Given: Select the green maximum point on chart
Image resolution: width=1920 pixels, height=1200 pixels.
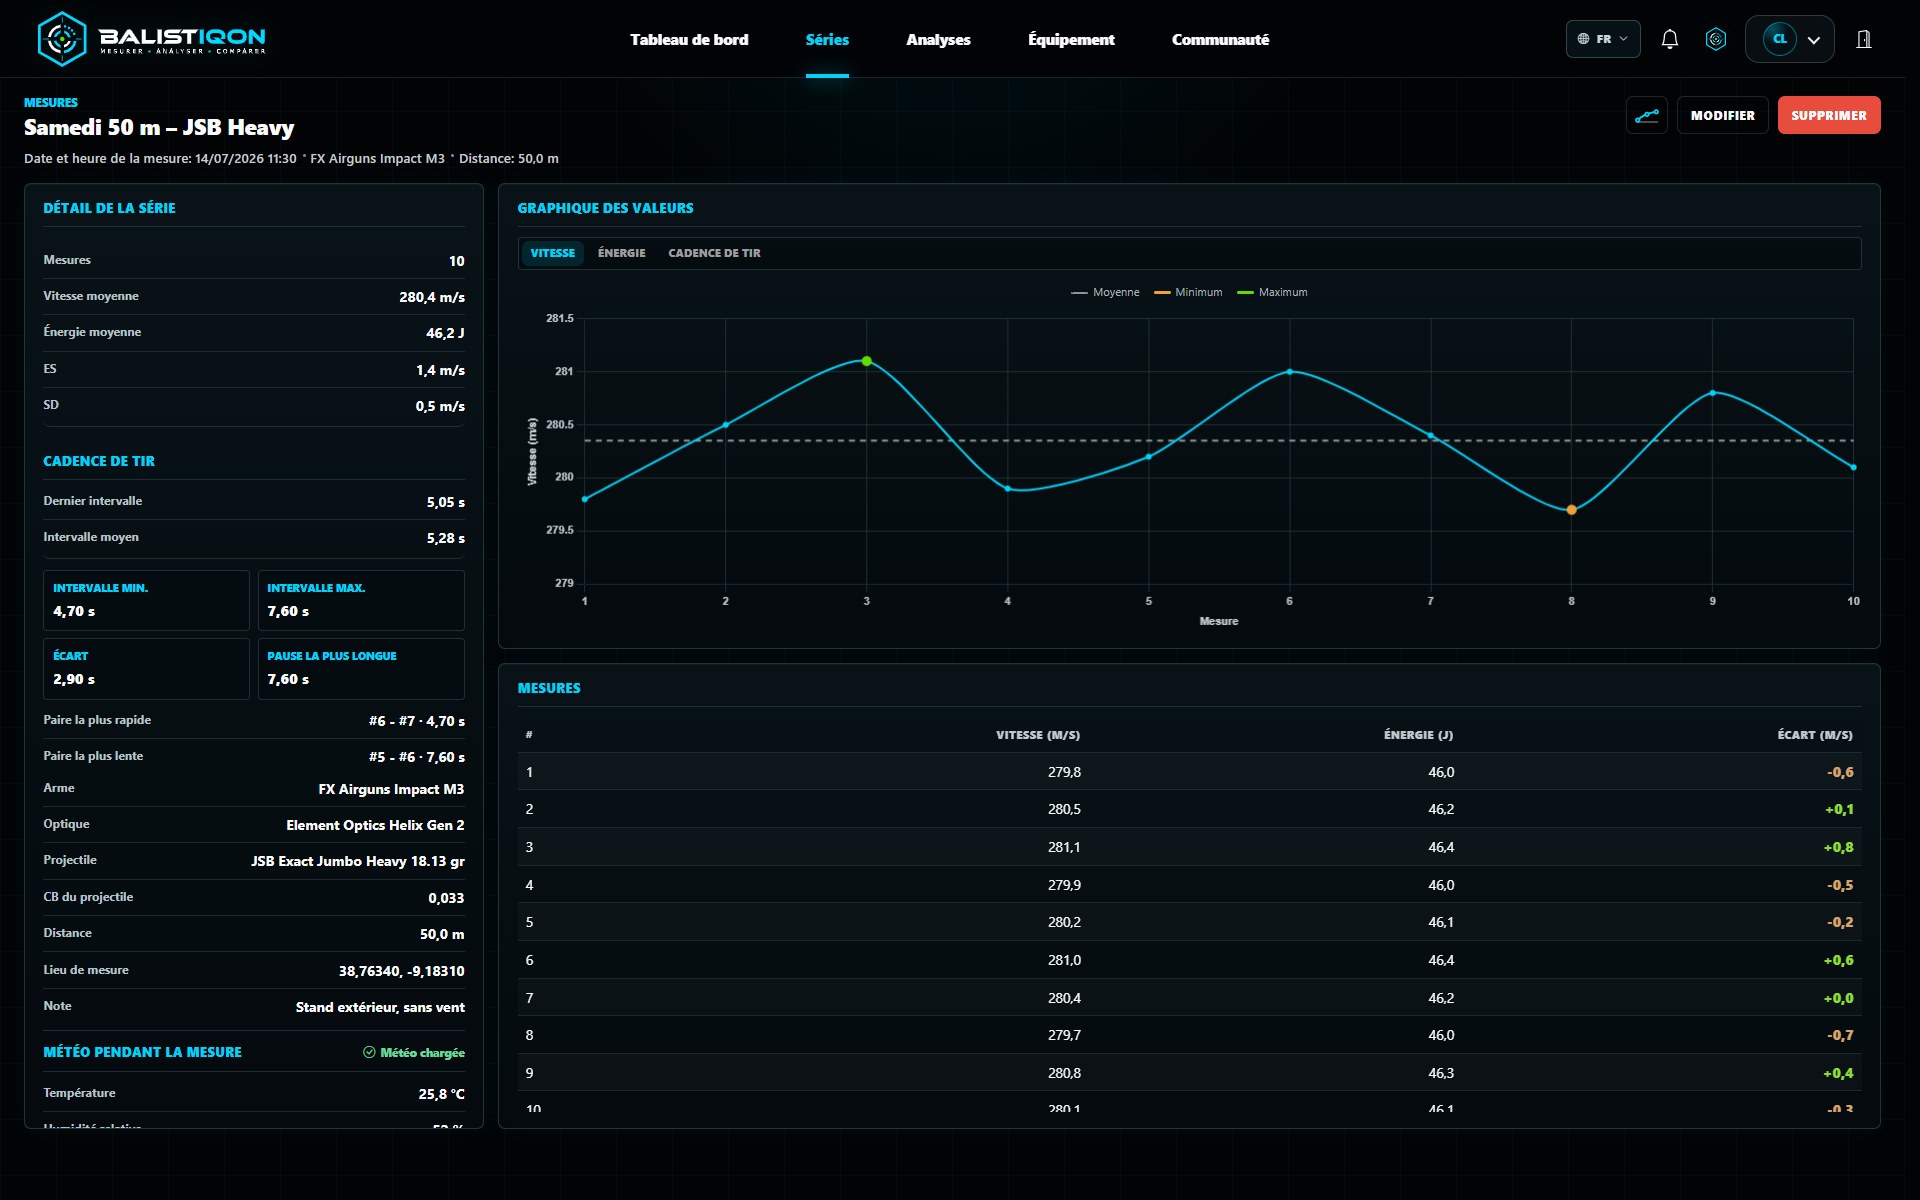Looking at the screenshot, I should point(866,361).
